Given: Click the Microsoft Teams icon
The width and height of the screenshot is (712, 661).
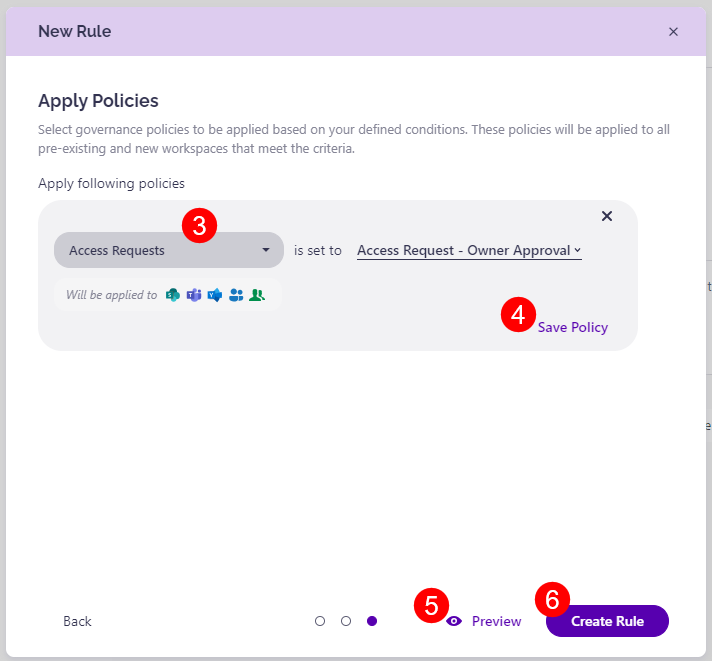Looking at the screenshot, I should [194, 295].
